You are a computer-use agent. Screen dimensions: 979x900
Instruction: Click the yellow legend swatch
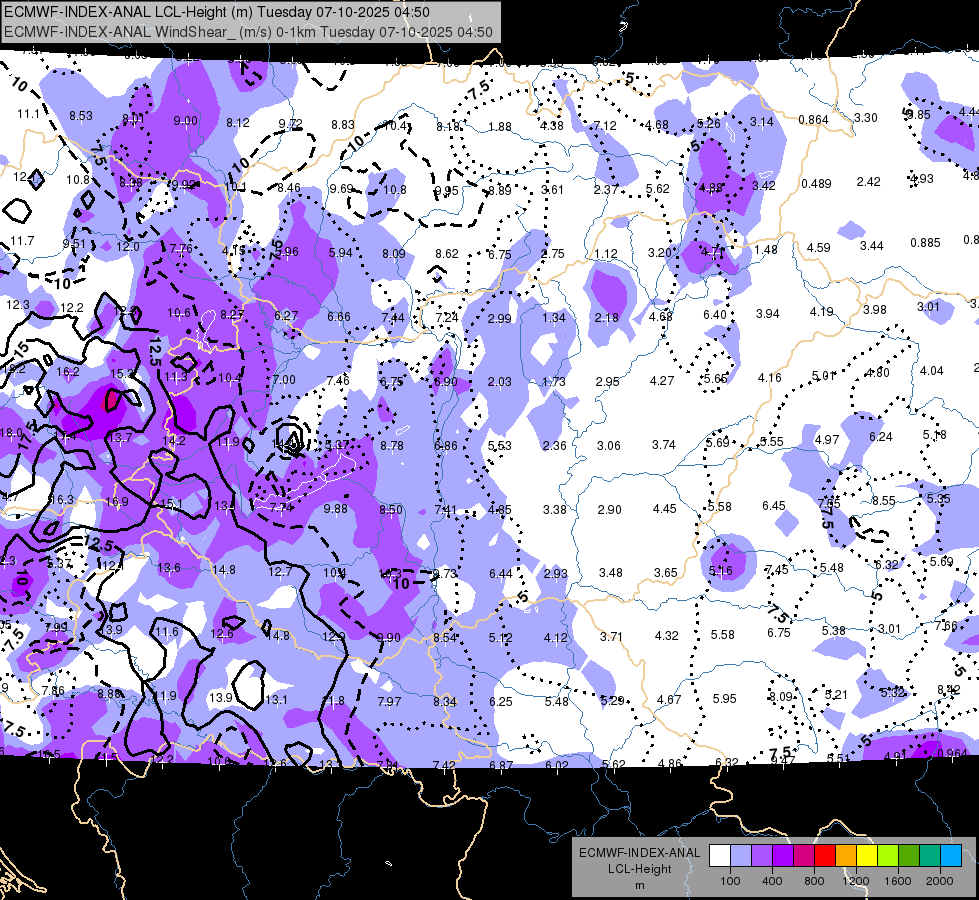coord(867,856)
